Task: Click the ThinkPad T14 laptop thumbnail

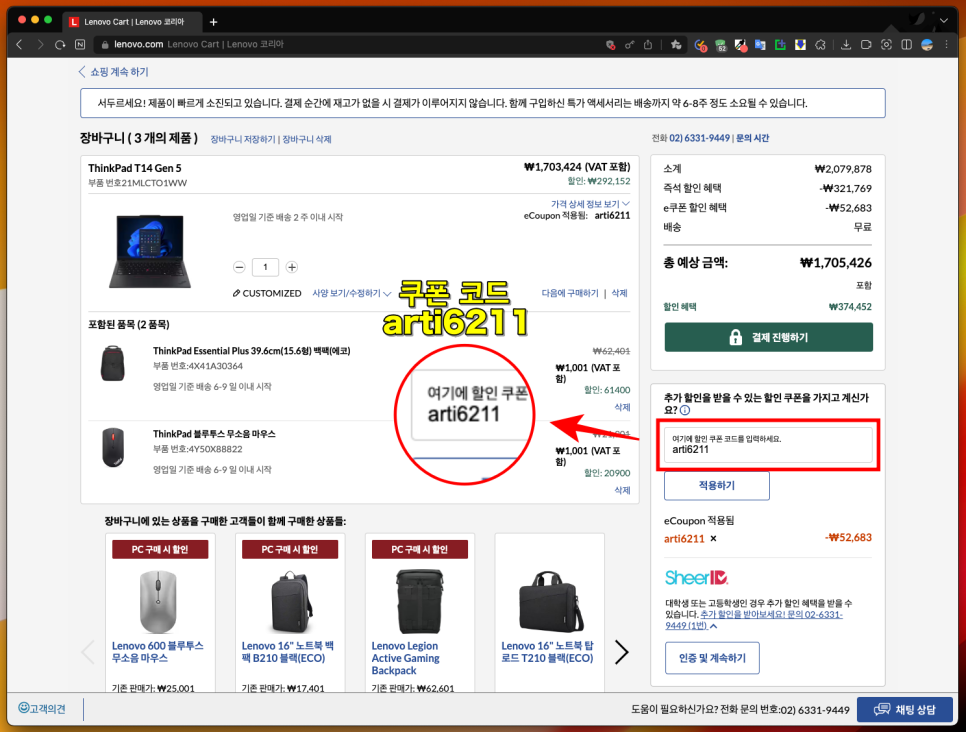Action: [149, 251]
